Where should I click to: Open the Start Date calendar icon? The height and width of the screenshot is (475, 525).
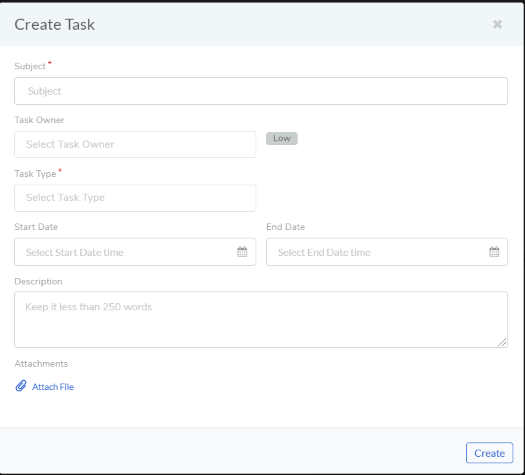(242, 252)
